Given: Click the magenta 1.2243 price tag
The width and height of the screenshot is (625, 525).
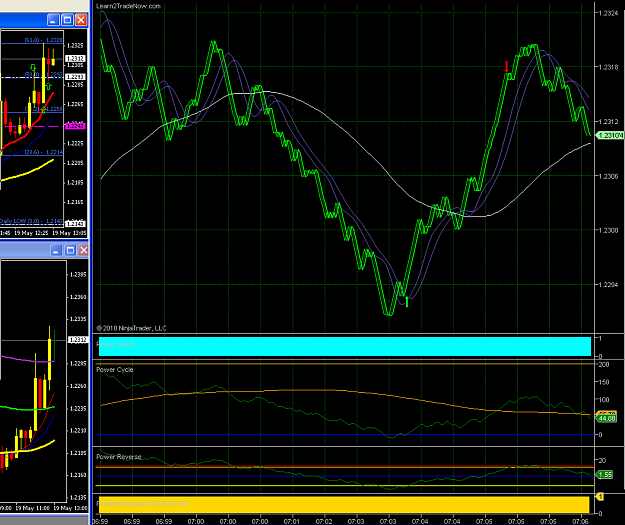Looking at the screenshot, I should click(75, 126).
